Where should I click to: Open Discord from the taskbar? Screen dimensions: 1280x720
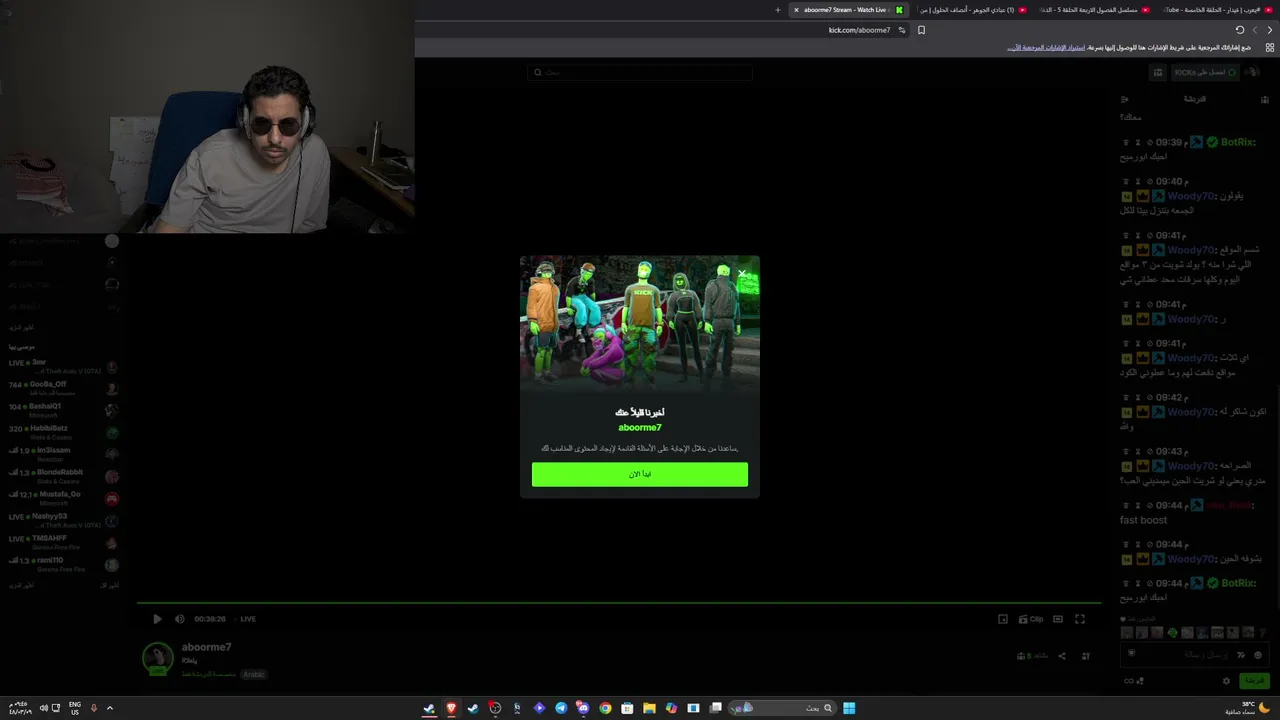pos(583,708)
